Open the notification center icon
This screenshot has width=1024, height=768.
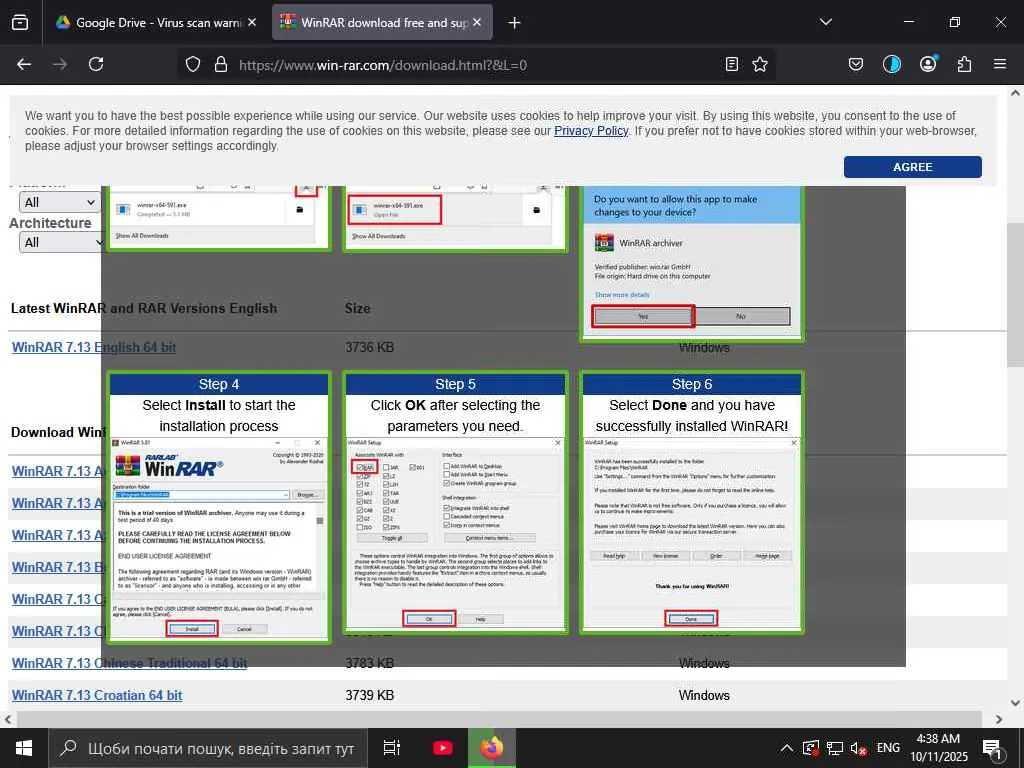(x=993, y=749)
